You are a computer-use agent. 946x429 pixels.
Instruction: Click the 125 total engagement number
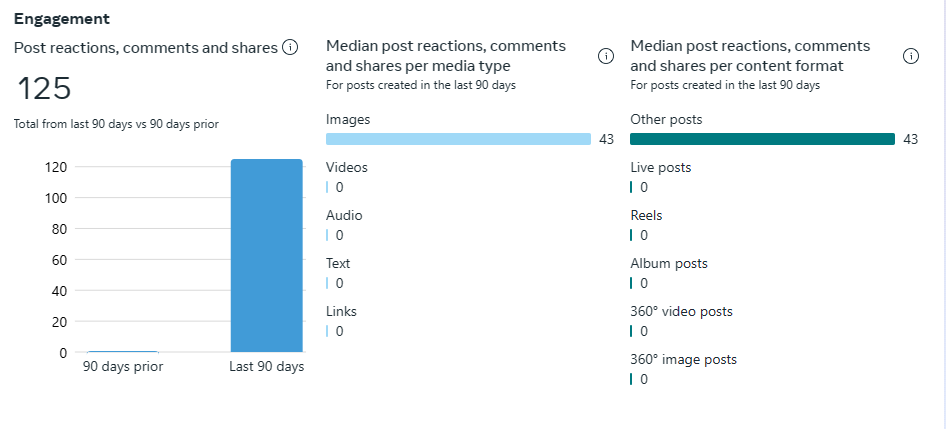44,89
